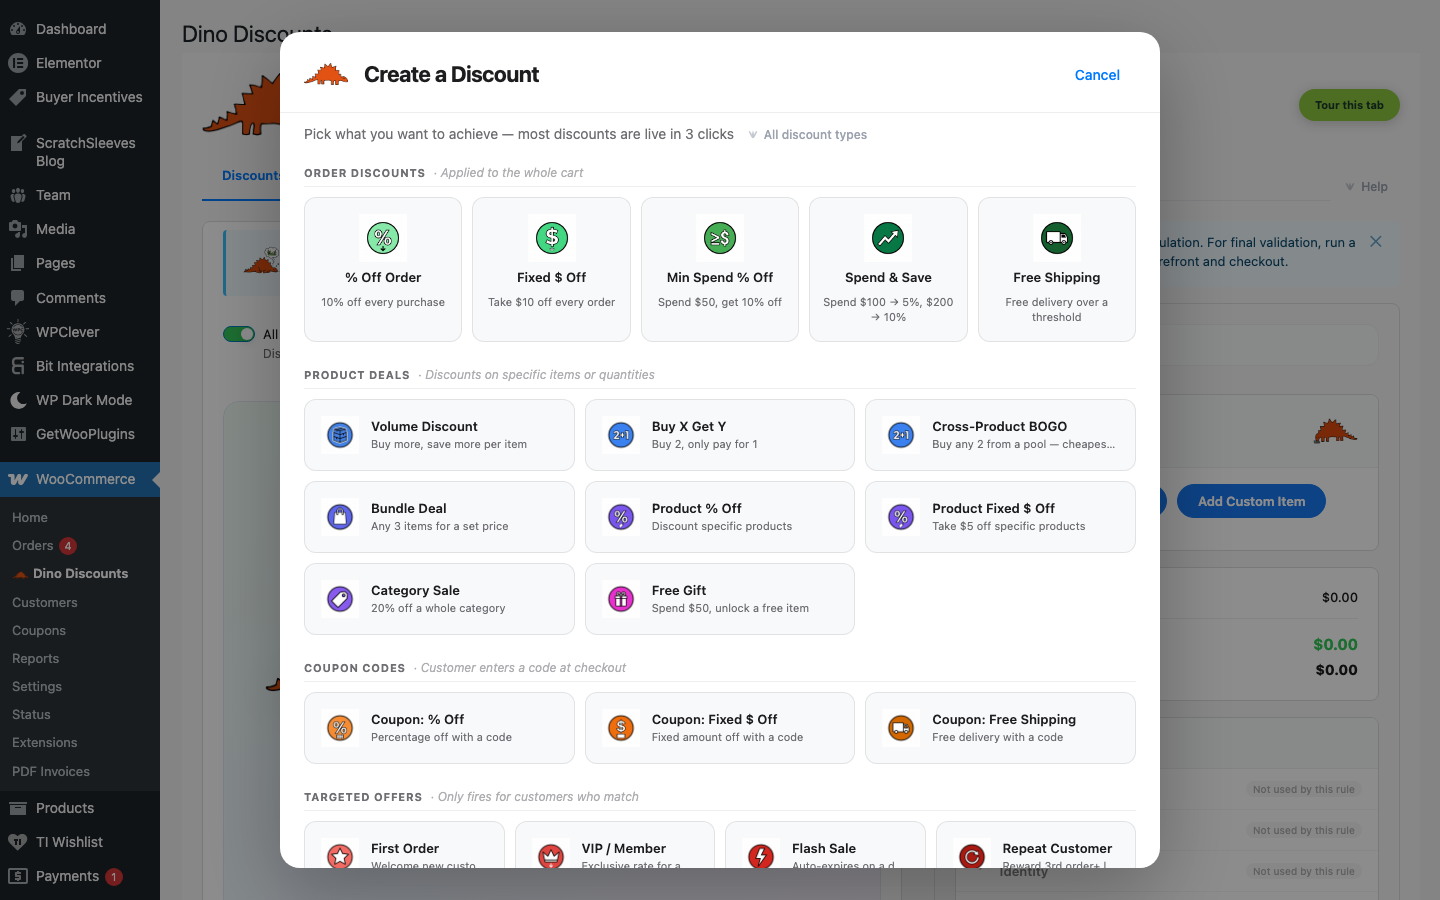Screen dimensions: 1440x900
Task: Toggle the green All switch behind dialog
Action: click(239, 334)
